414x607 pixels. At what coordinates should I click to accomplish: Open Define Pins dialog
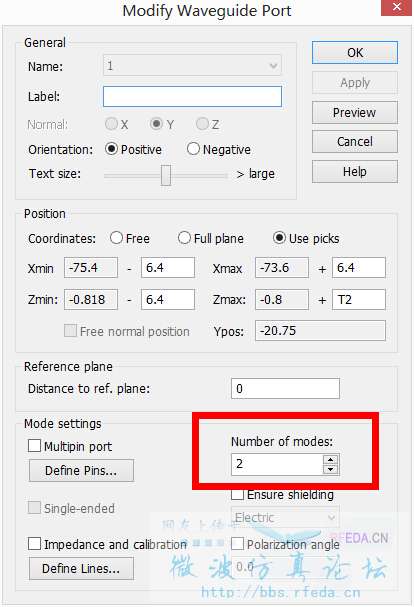click(81, 471)
